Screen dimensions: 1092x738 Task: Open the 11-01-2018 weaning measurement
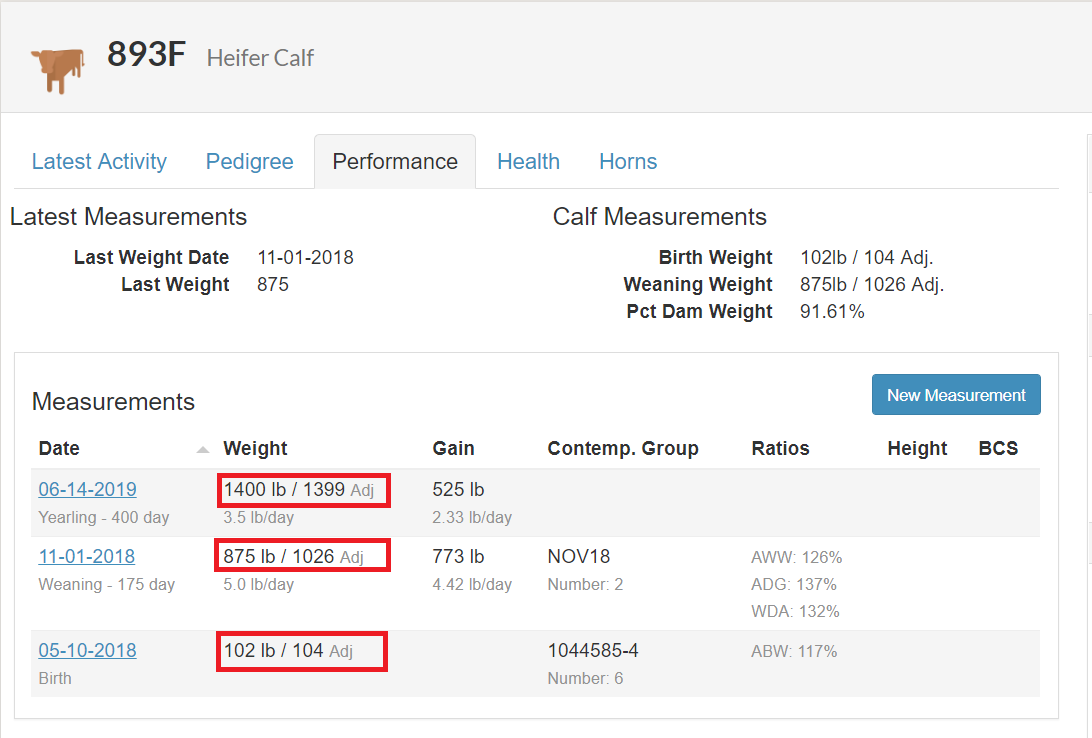point(87,557)
